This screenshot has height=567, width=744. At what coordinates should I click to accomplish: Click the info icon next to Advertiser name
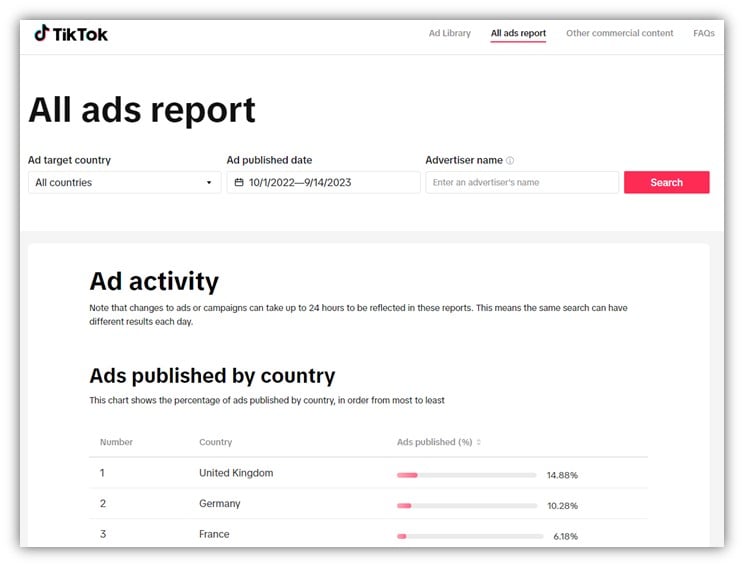point(510,160)
